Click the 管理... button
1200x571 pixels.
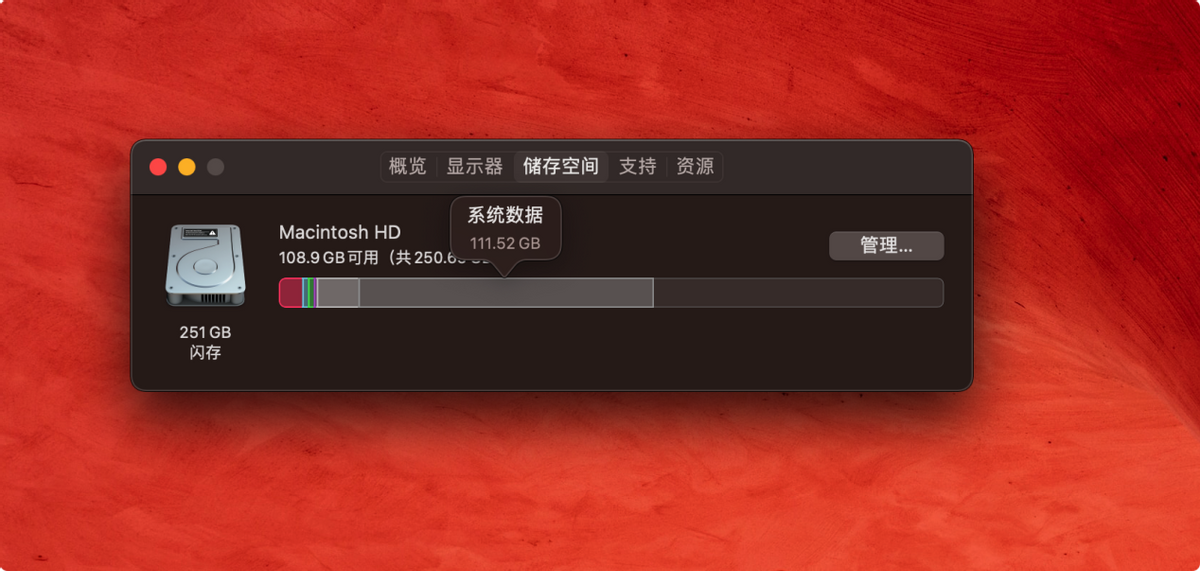(886, 245)
